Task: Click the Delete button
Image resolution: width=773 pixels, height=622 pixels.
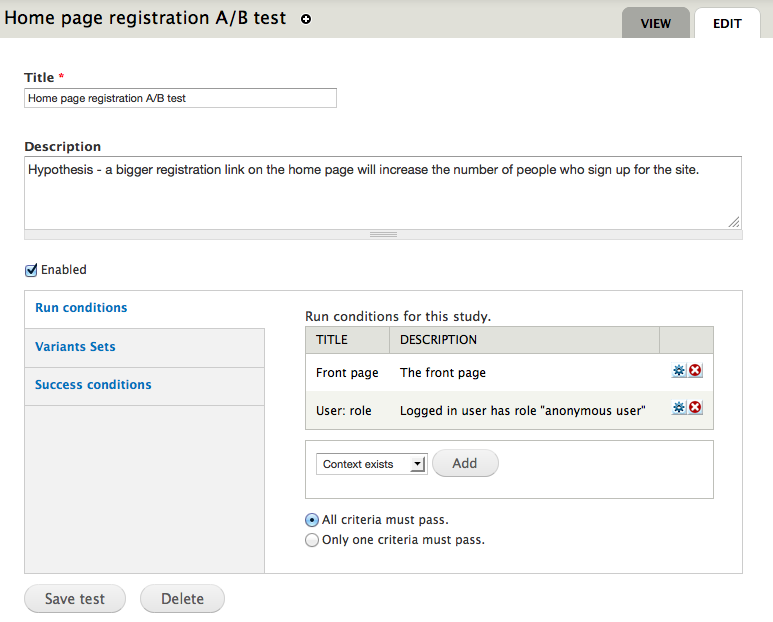Action: click(x=182, y=599)
